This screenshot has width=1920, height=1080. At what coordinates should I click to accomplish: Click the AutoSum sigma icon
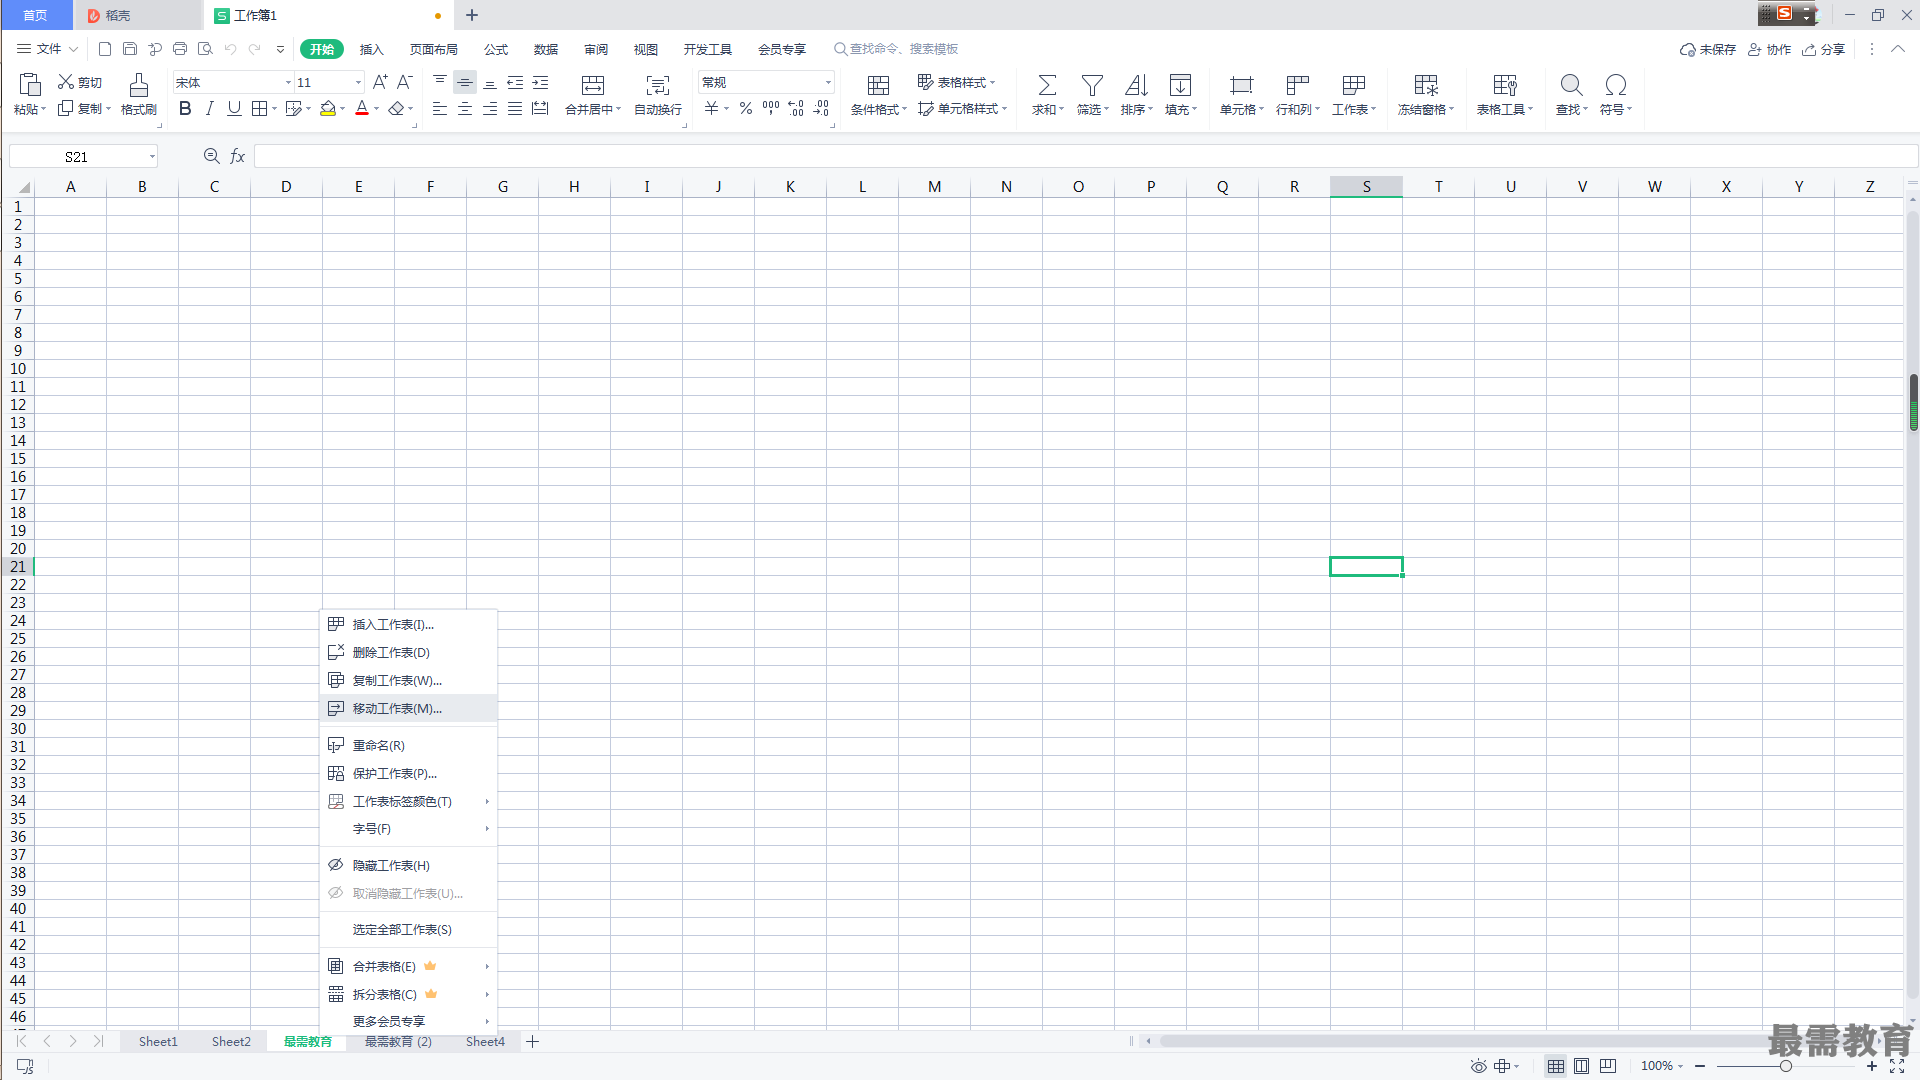[1047, 85]
